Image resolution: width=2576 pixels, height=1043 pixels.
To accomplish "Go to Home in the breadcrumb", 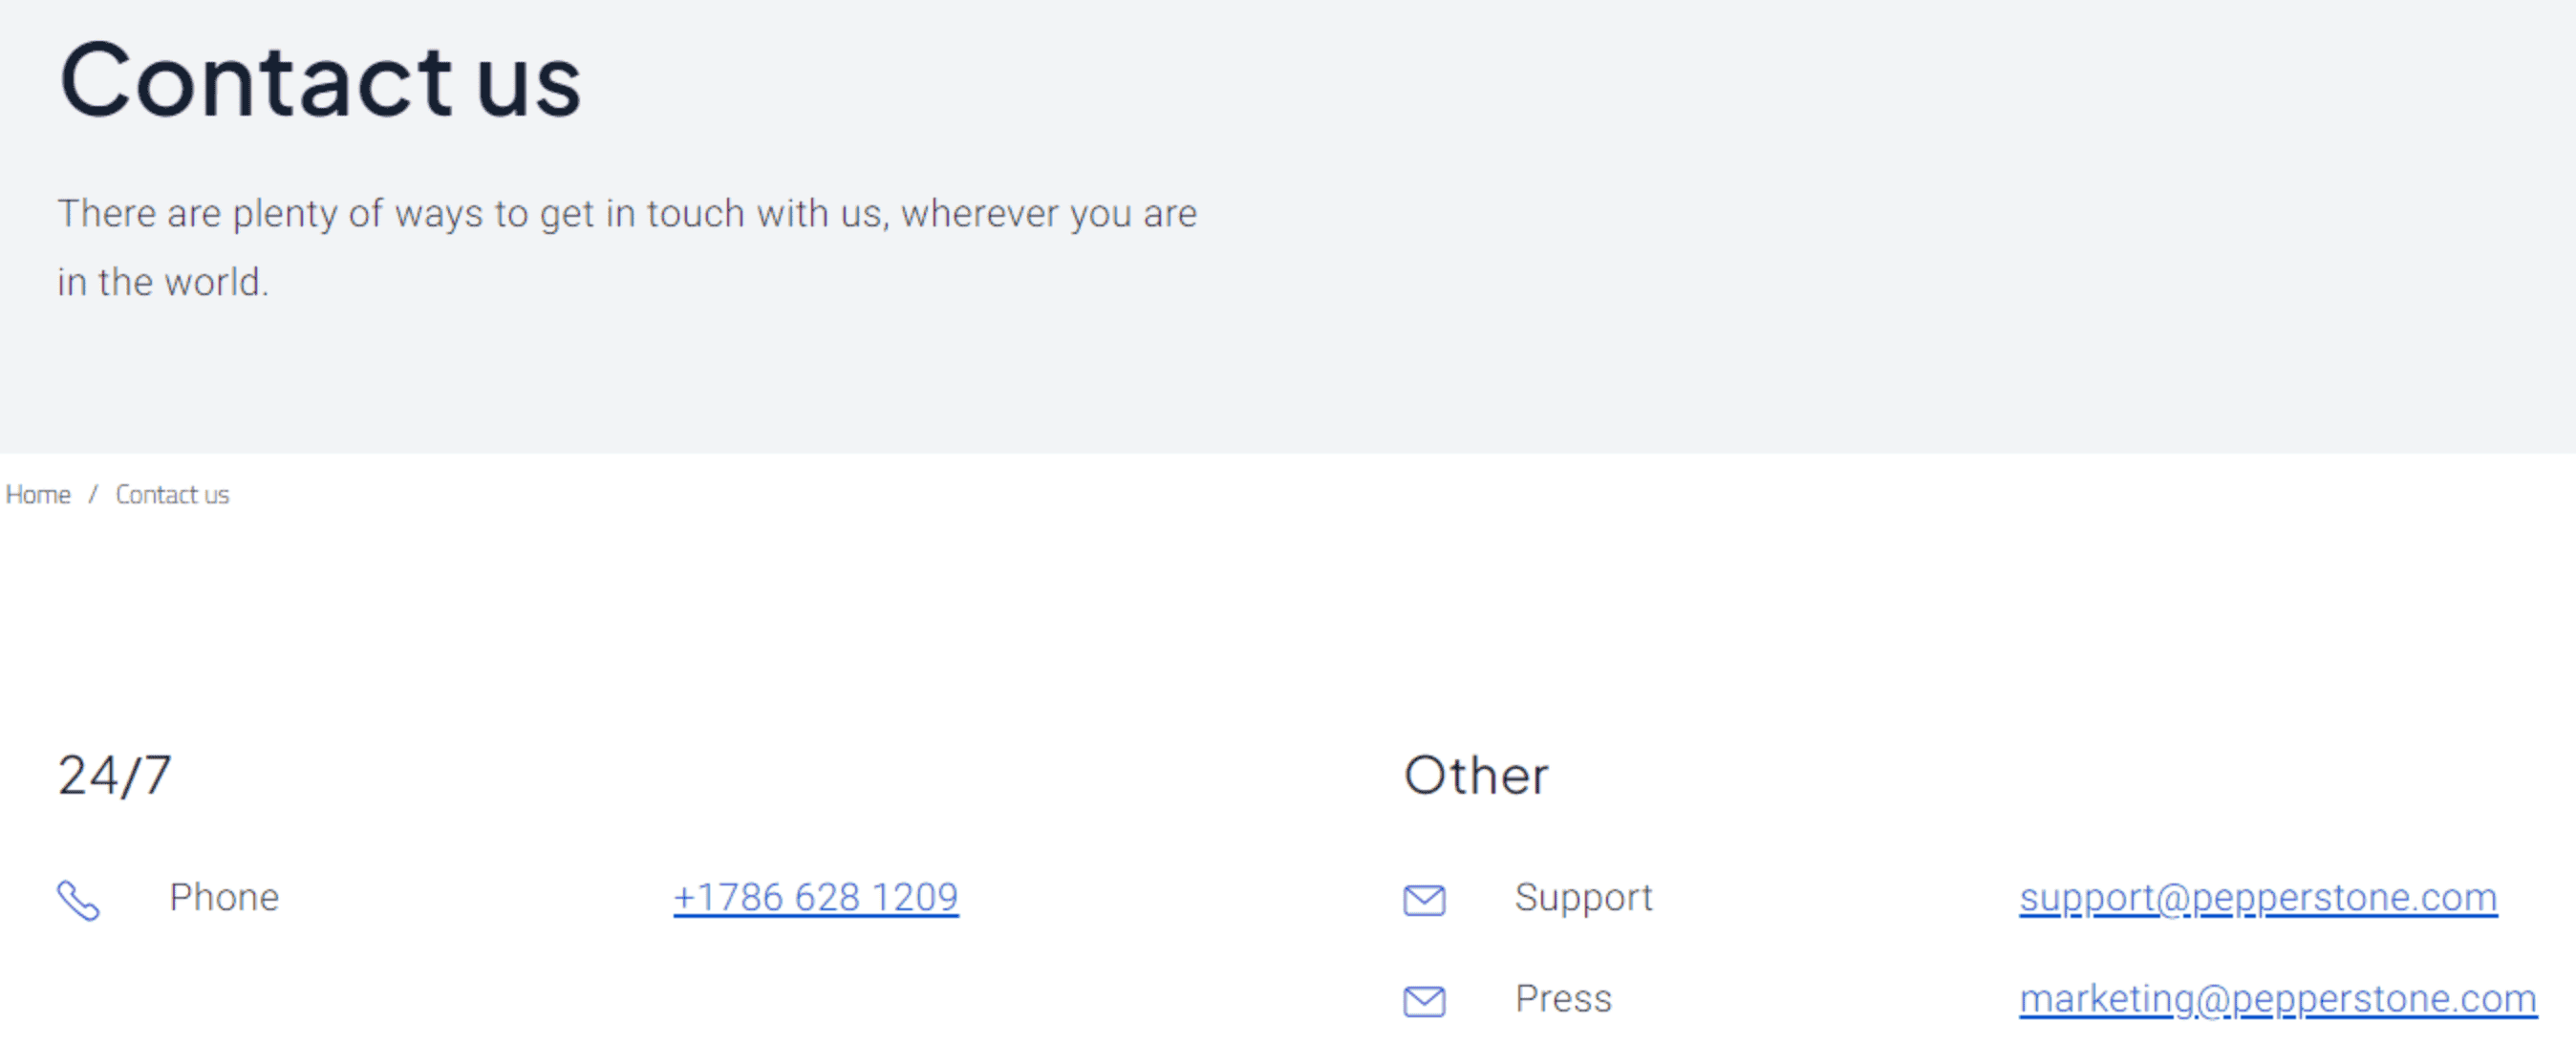I will click(x=38, y=494).
